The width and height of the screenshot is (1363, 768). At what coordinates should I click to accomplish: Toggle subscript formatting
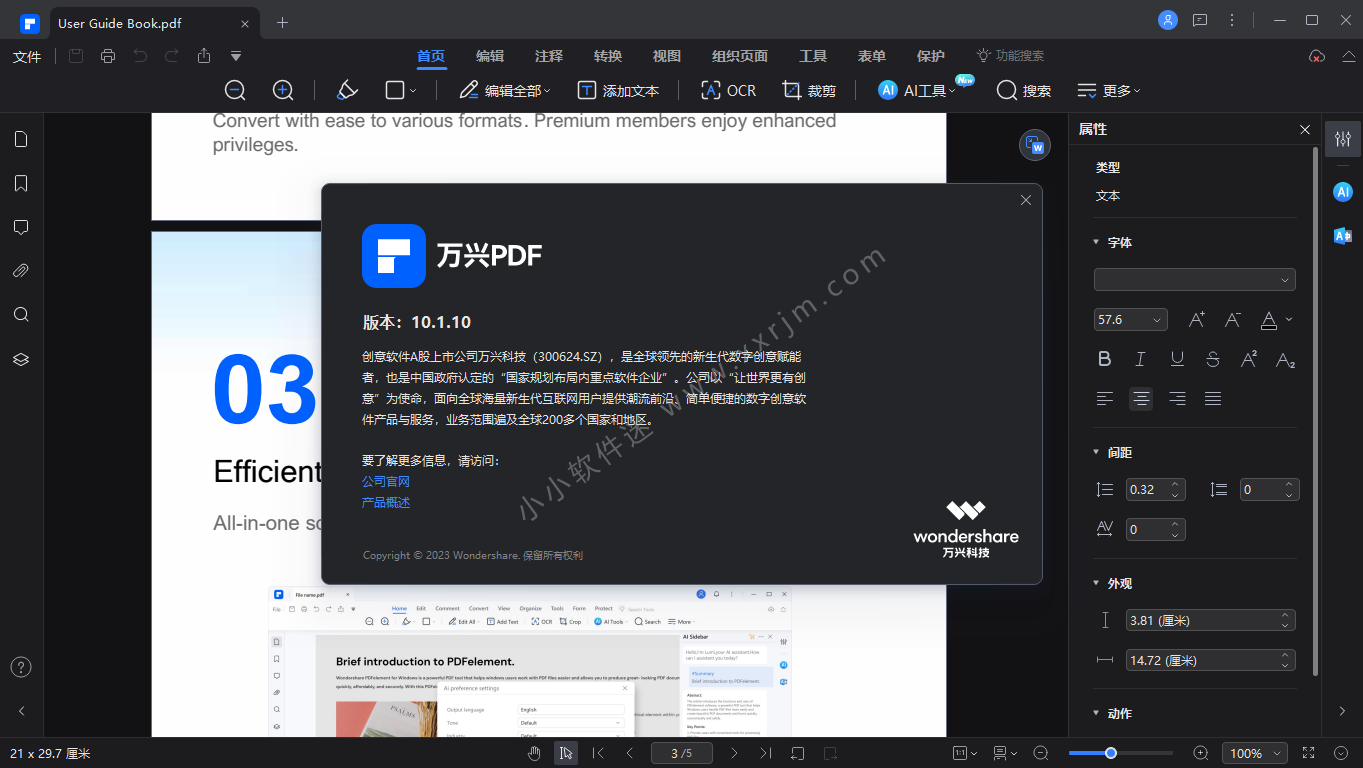click(x=1286, y=360)
